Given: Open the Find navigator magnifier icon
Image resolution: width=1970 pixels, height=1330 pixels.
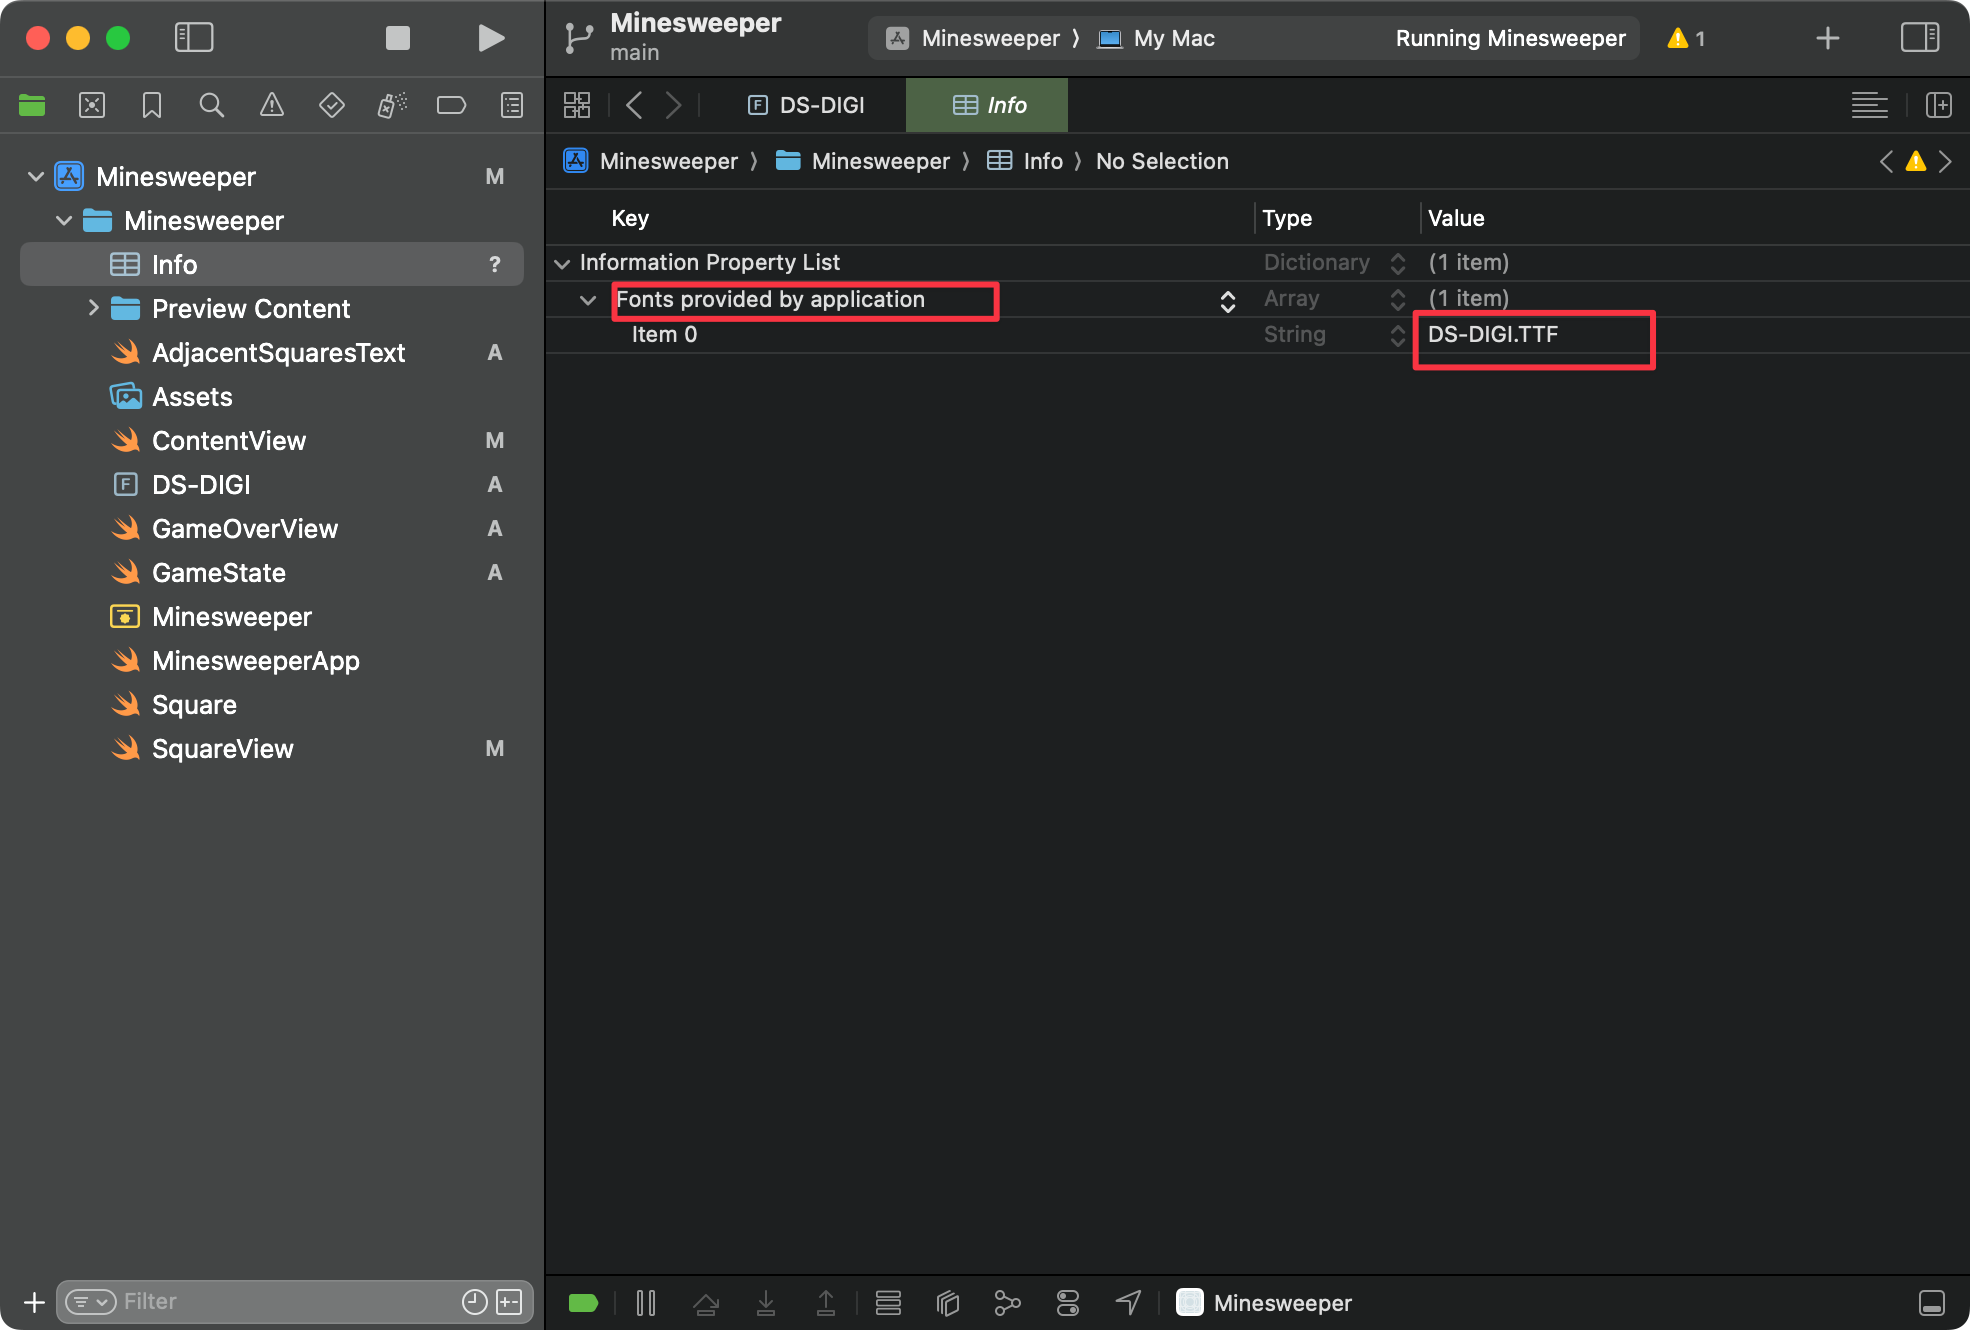Looking at the screenshot, I should (211, 105).
